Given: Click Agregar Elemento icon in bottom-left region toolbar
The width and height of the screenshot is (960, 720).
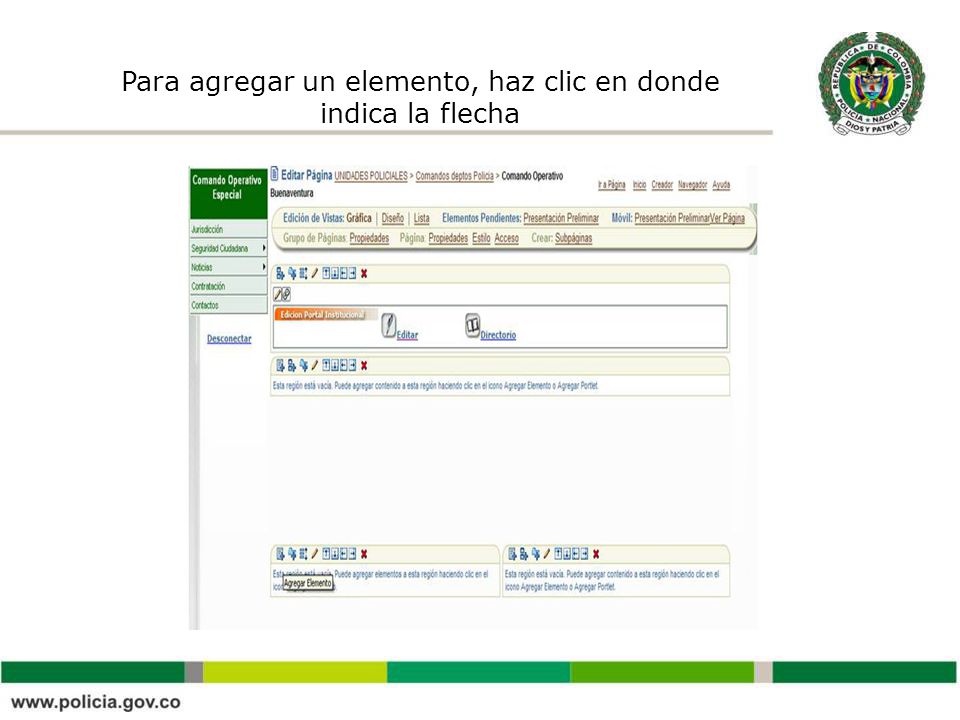Looking at the screenshot, I should click(x=280, y=554).
